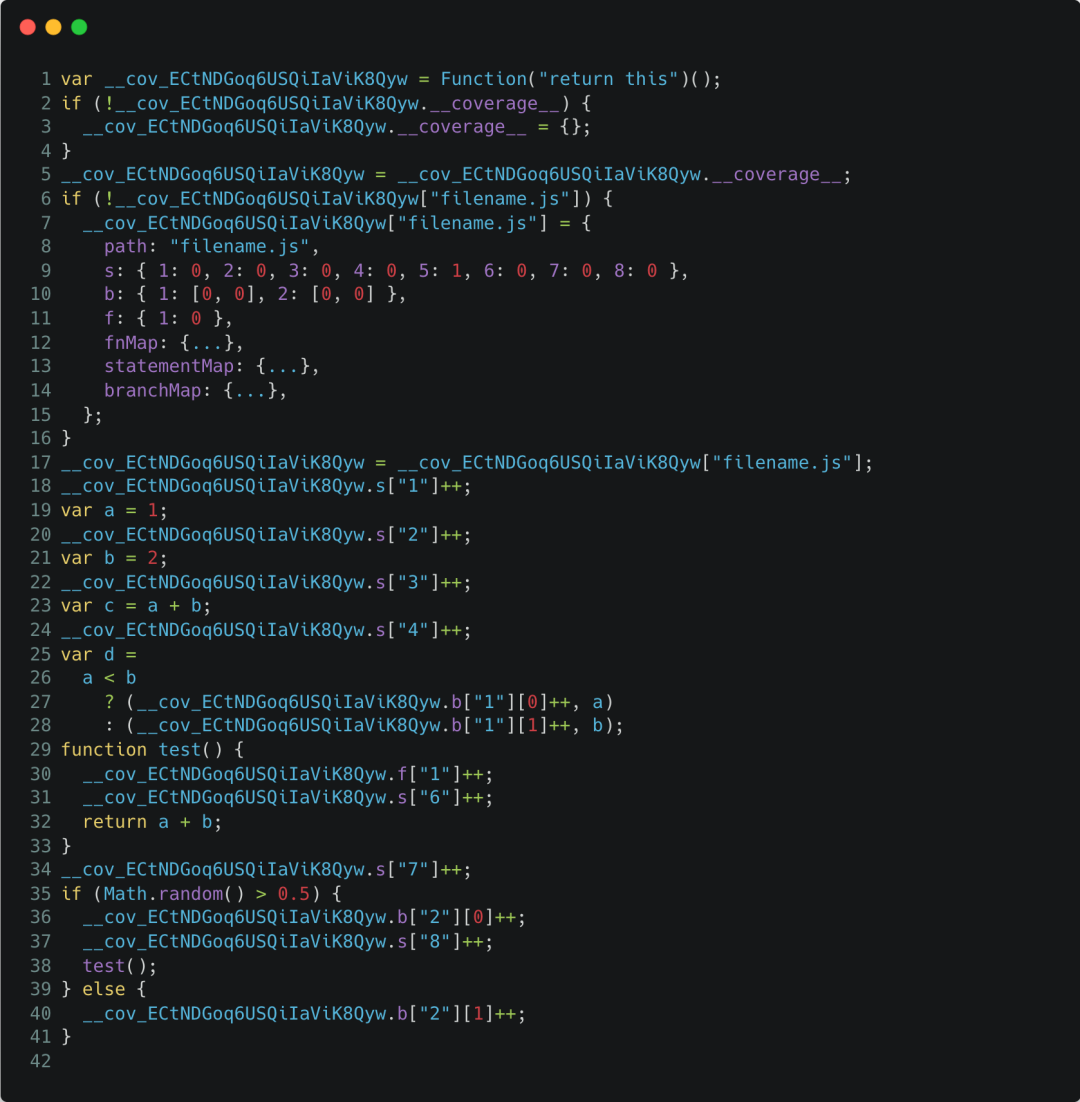Click the collapsed fnMap: {...} entry
The width and height of the screenshot is (1080, 1102).
click(174, 343)
